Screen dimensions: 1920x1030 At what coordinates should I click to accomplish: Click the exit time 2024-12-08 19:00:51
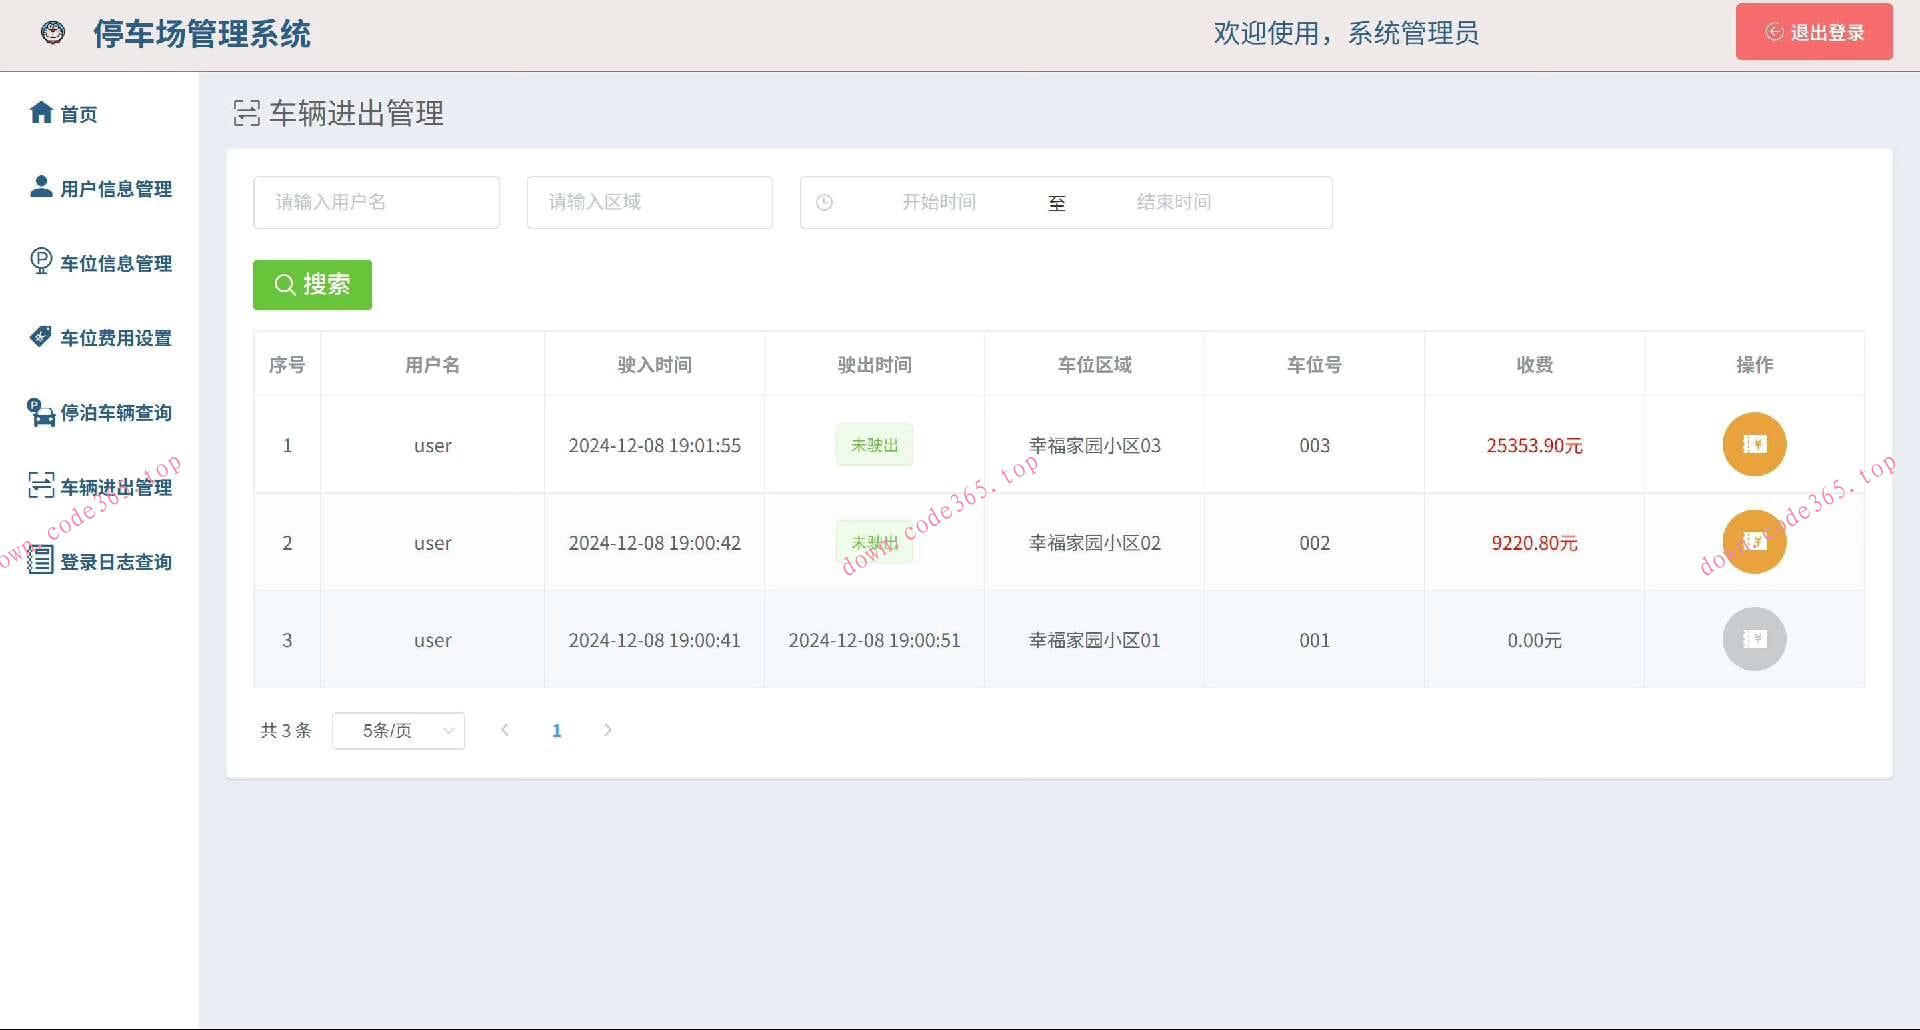point(874,640)
